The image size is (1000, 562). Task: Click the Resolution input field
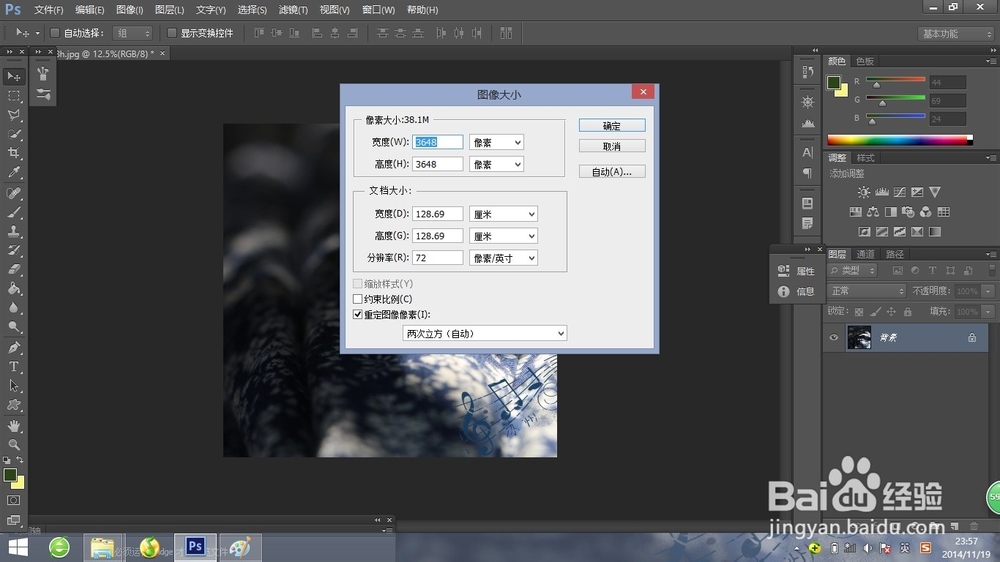pos(438,258)
